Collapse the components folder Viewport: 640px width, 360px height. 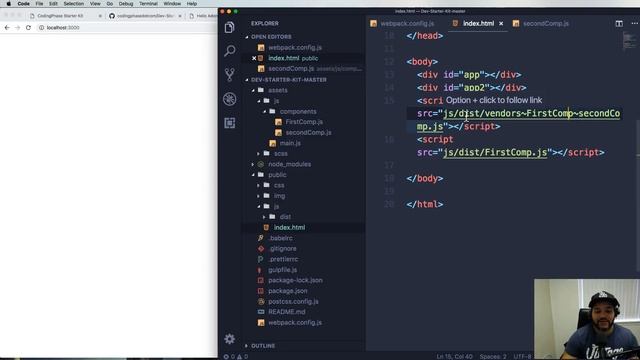(298, 111)
